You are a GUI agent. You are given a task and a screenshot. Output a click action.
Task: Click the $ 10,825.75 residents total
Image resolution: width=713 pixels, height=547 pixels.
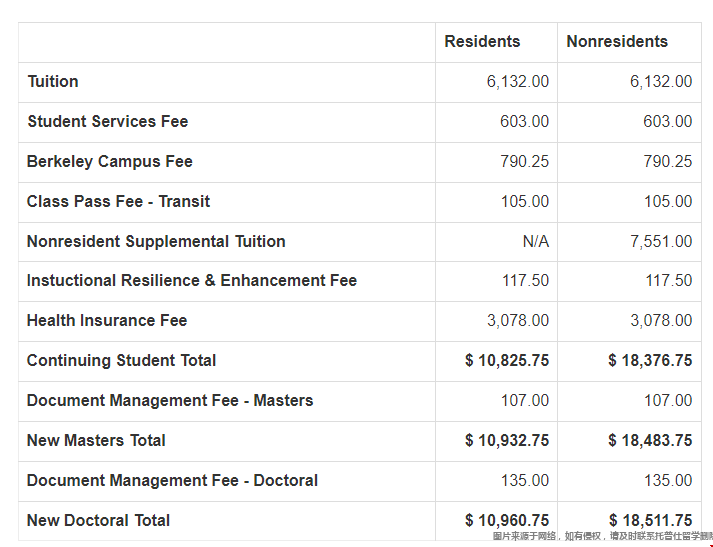point(507,361)
